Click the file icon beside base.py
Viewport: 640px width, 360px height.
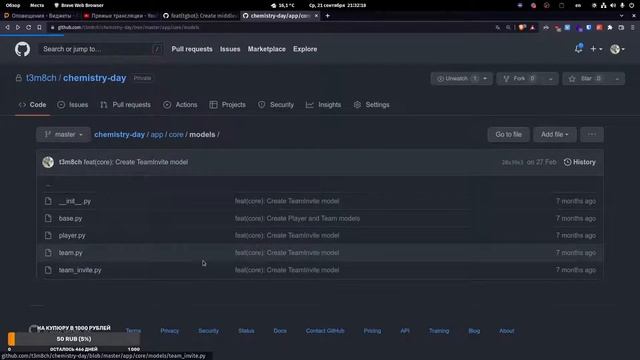click(48, 218)
